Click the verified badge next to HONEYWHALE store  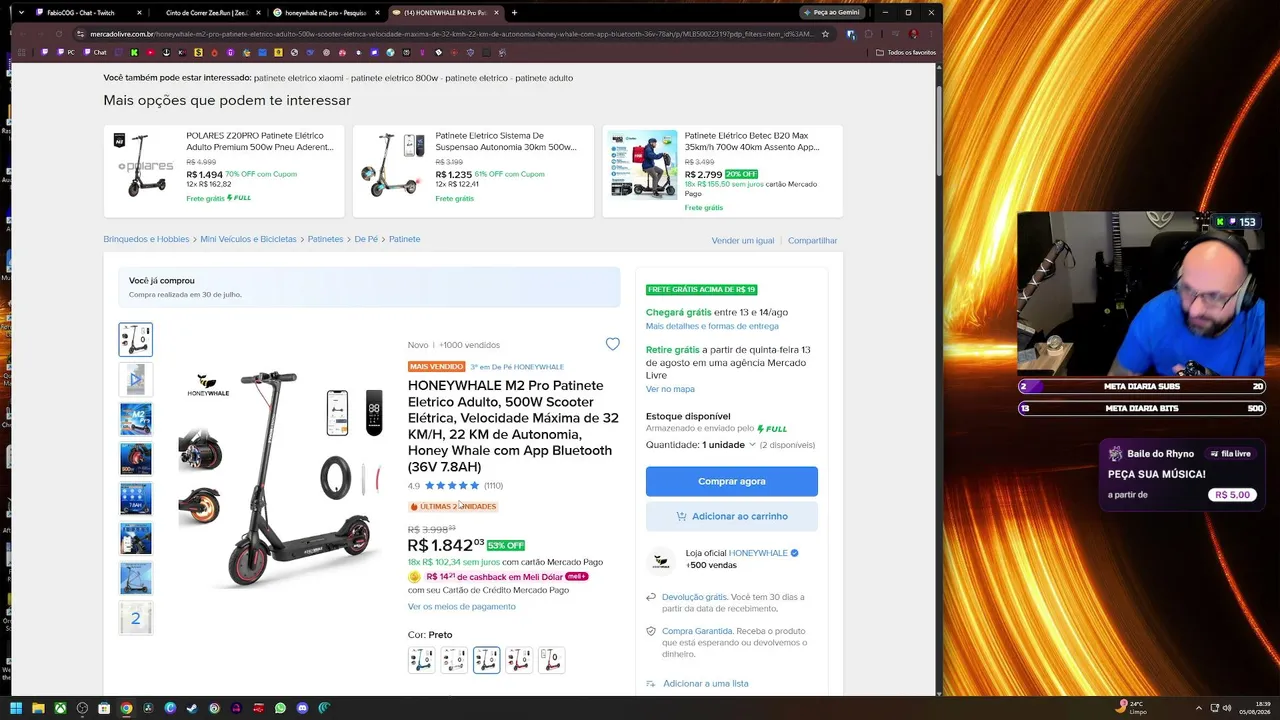click(795, 553)
